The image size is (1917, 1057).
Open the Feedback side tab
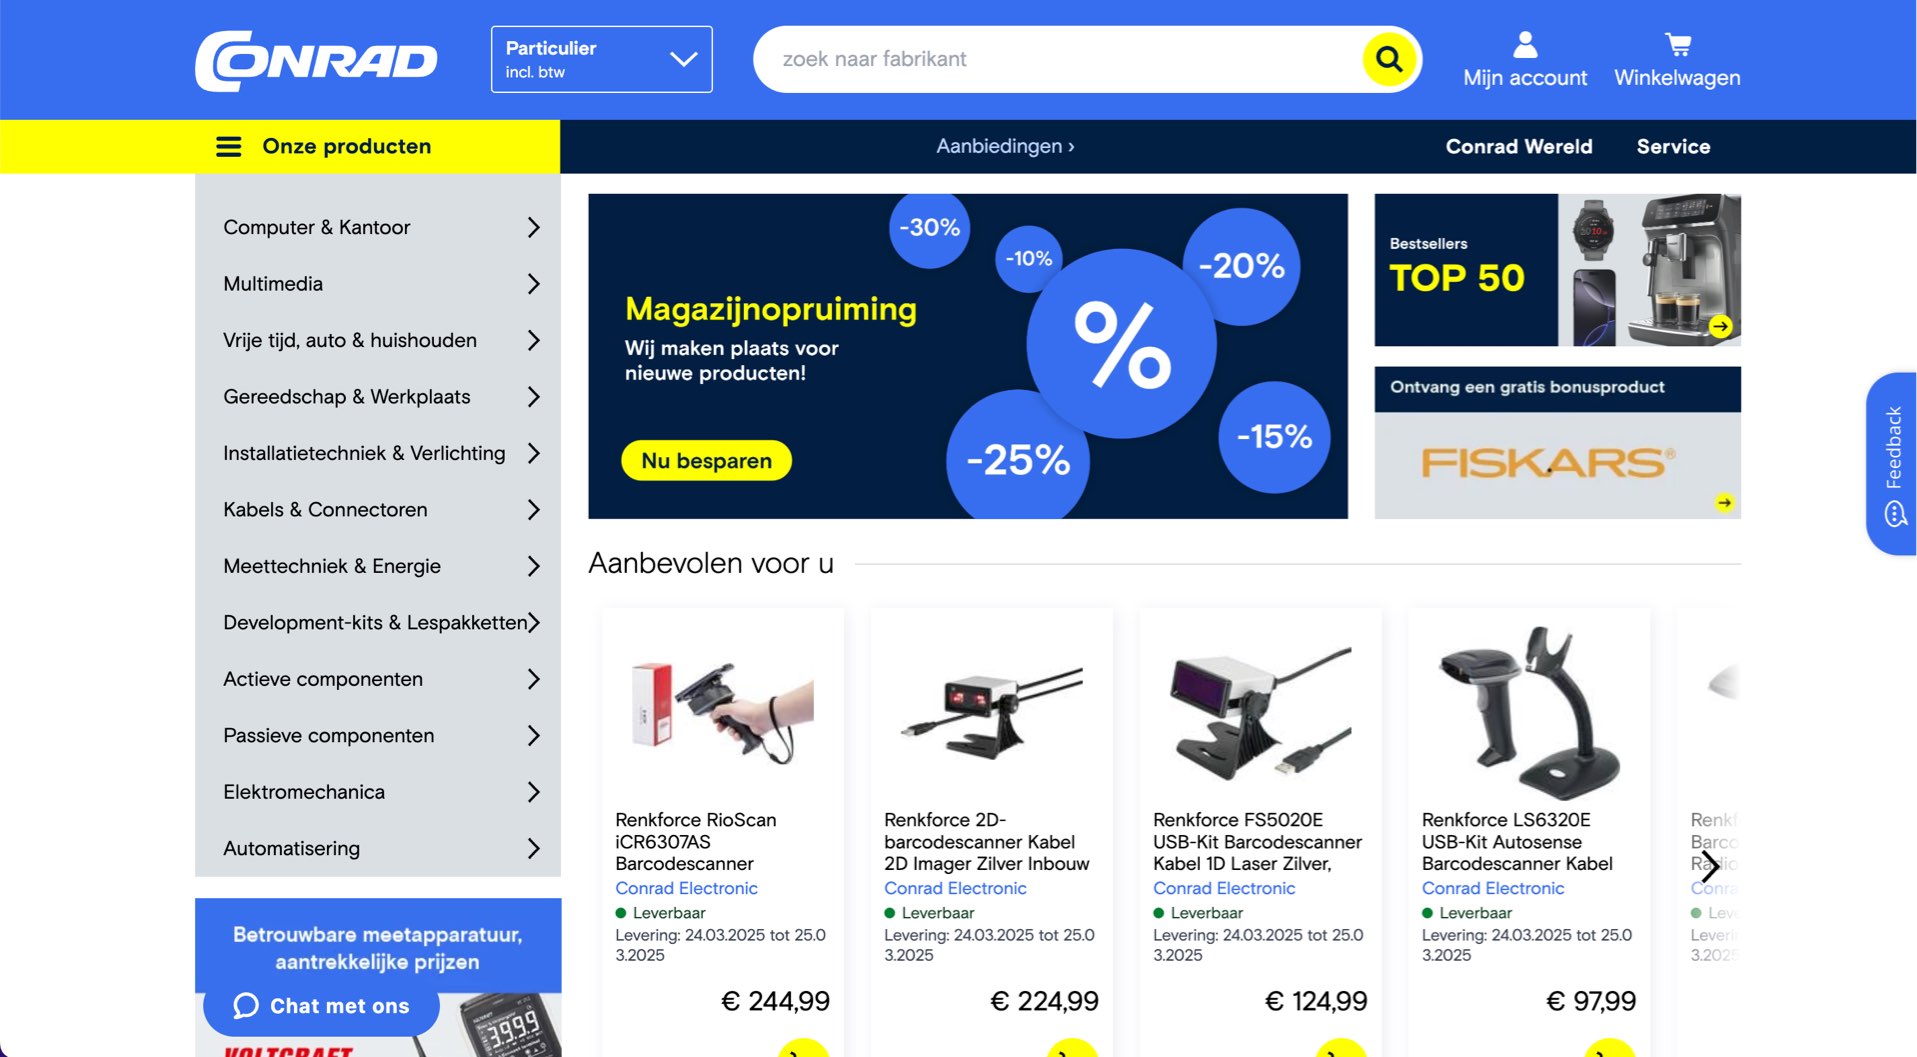(1890, 464)
